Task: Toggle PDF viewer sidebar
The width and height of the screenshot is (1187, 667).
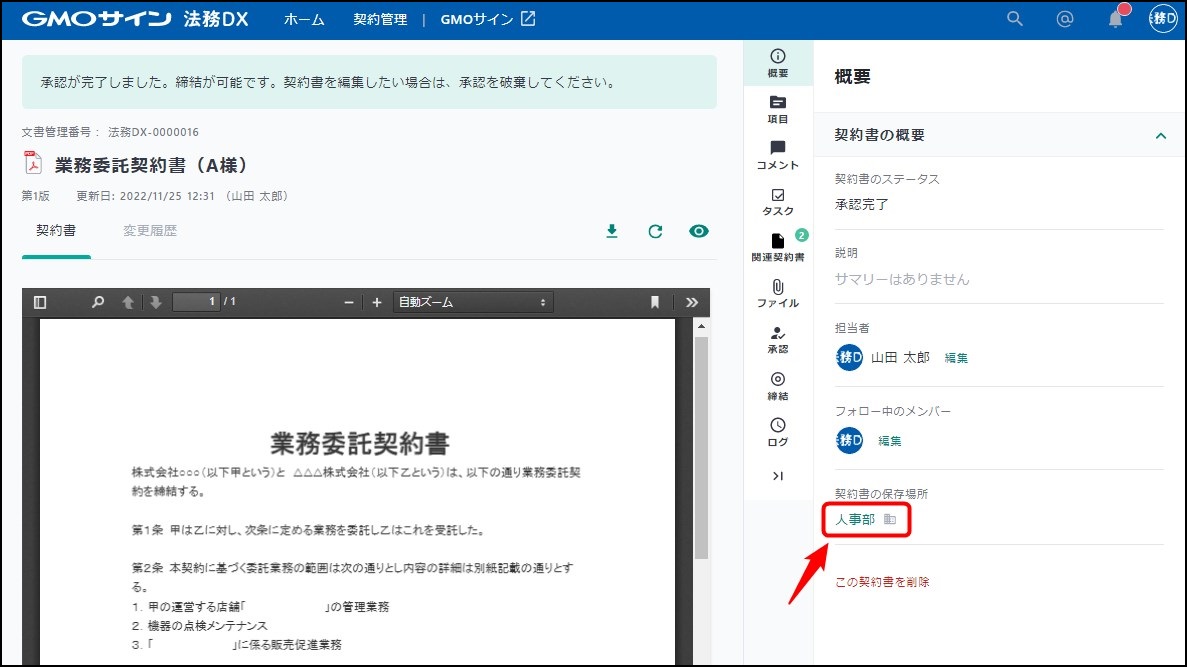Action: tap(40, 302)
